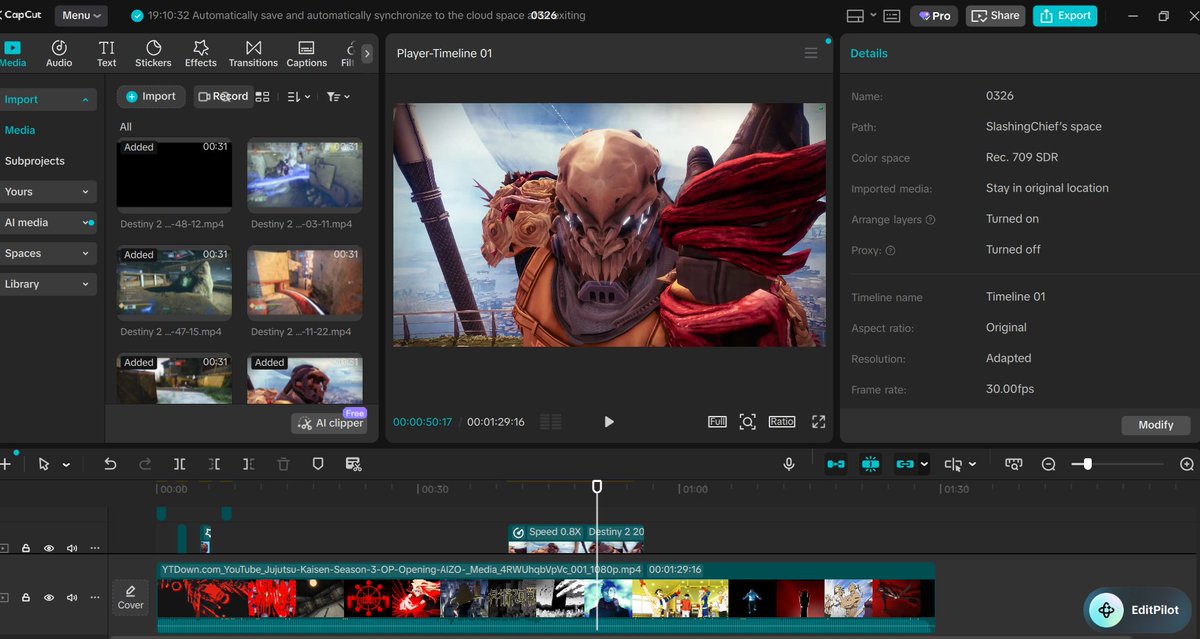Toggle the media grid view icon
1200x639 pixels.
pyautogui.click(x=263, y=97)
